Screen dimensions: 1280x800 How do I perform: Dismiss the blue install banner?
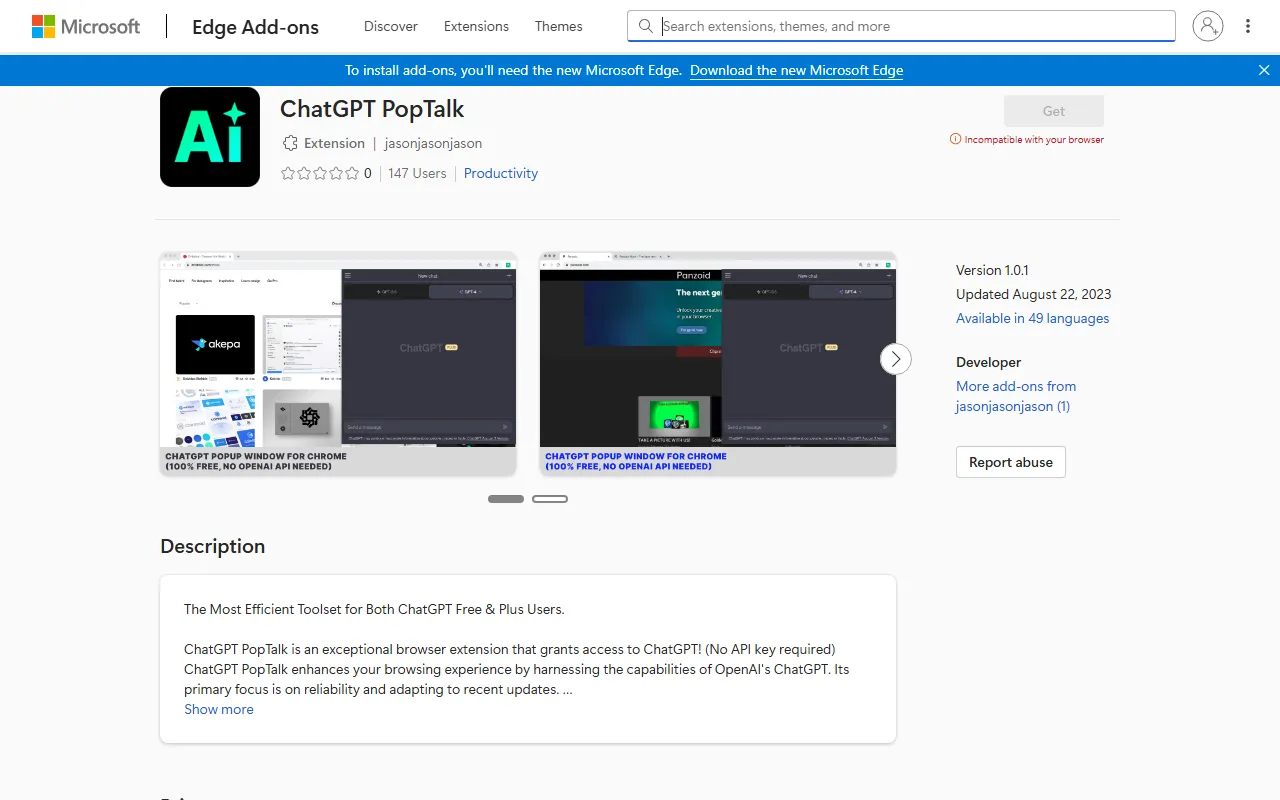1264,70
